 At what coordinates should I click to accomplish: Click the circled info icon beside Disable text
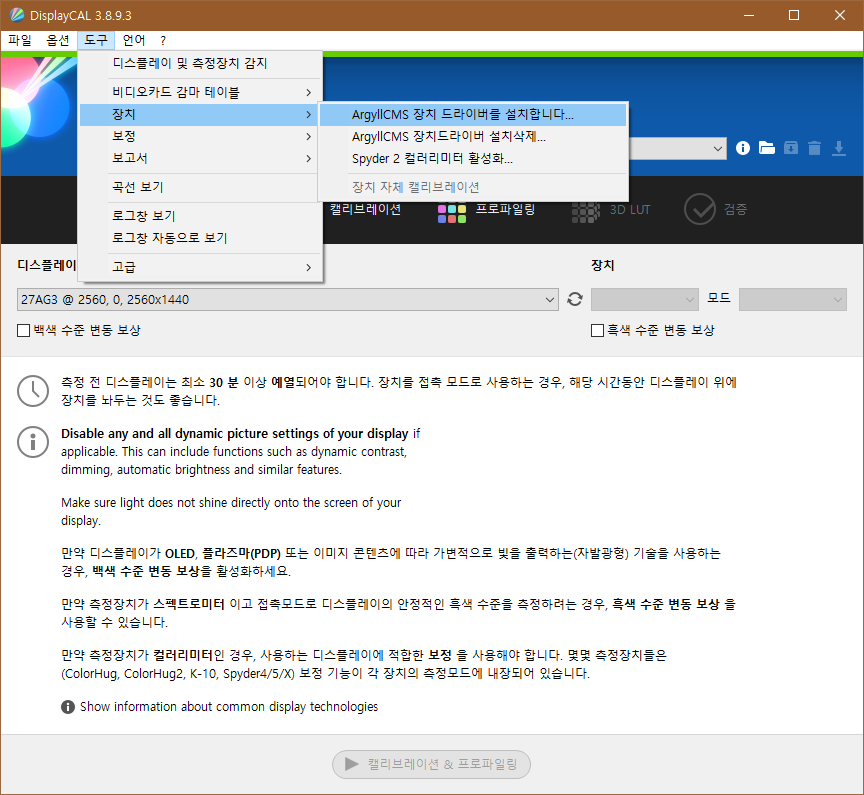pyautogui.click(x=33, y=442)
